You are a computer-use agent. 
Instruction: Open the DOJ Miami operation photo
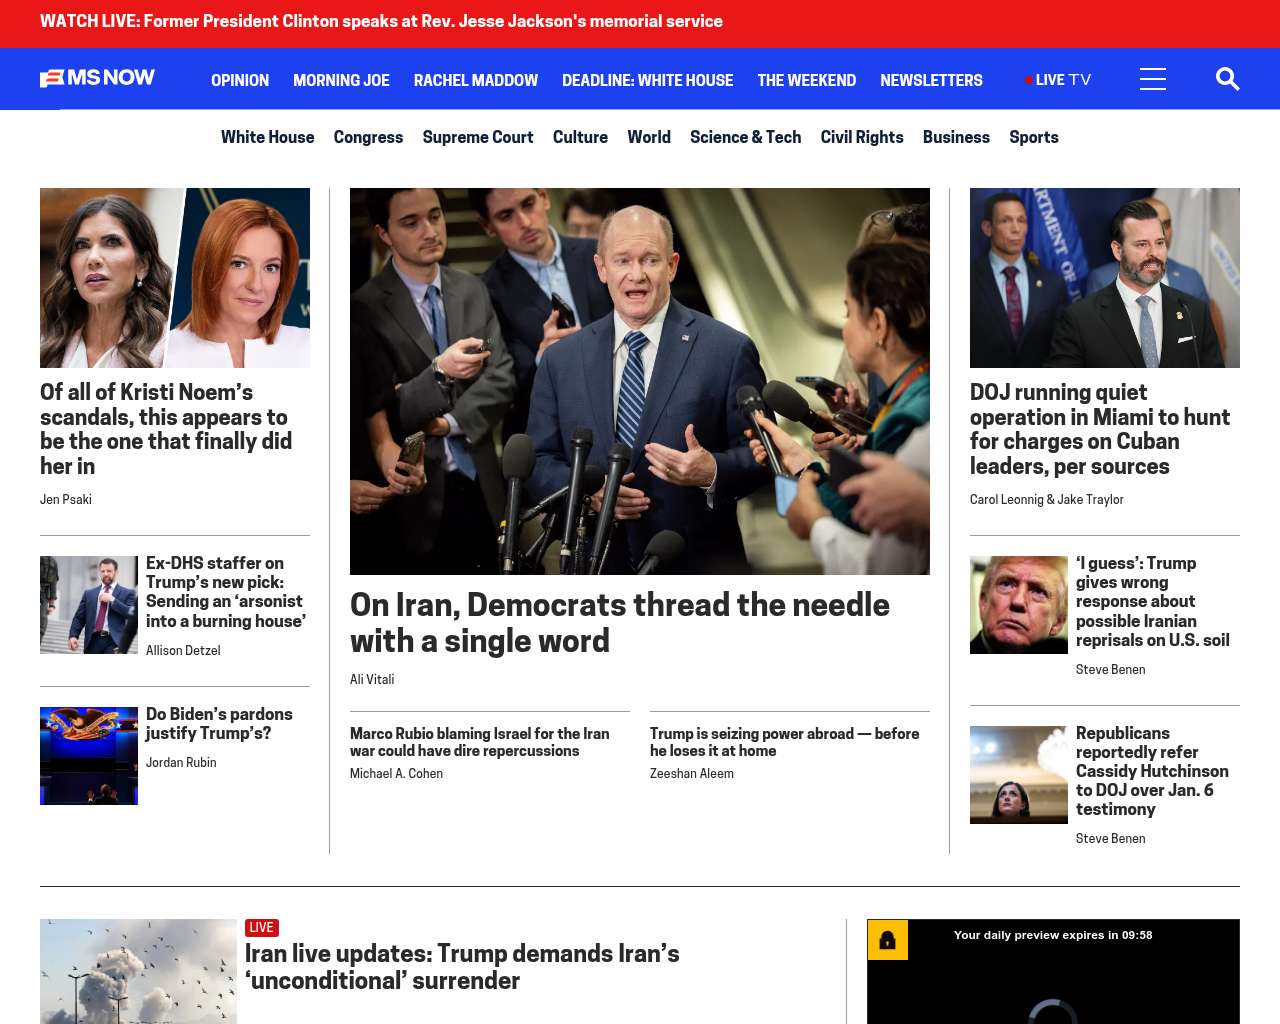pos(1105,278)
